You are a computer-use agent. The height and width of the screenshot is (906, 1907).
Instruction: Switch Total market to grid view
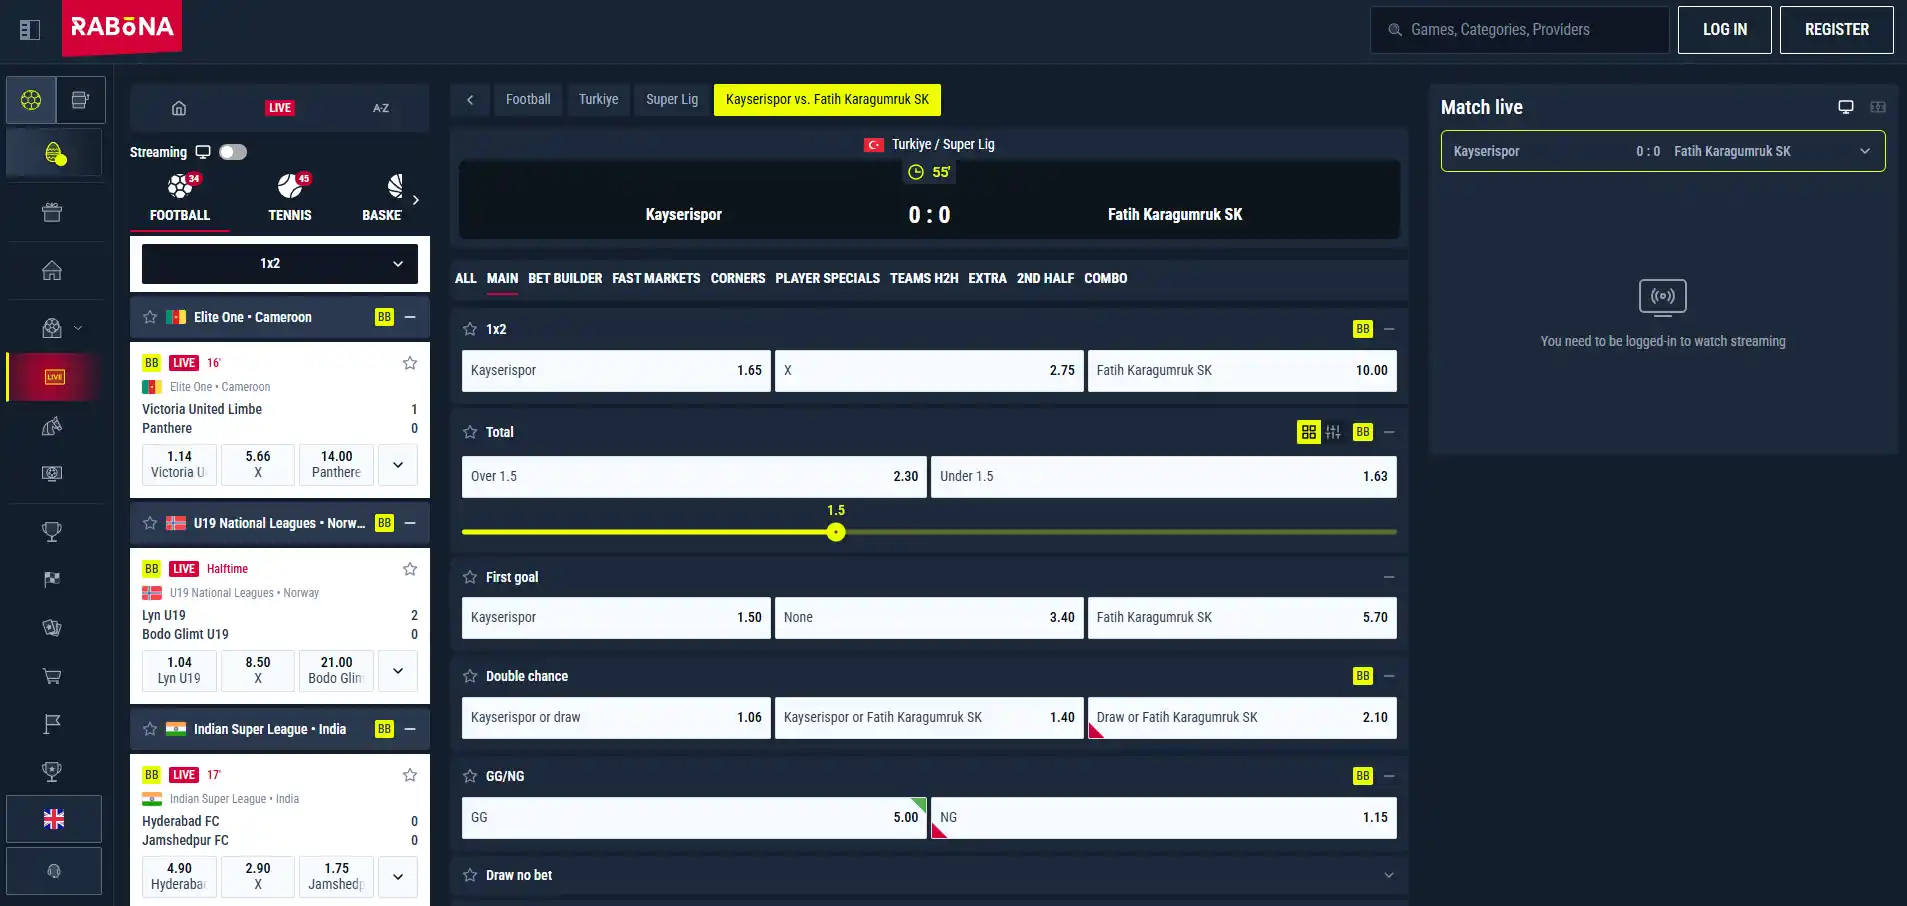coord(1309,432)
